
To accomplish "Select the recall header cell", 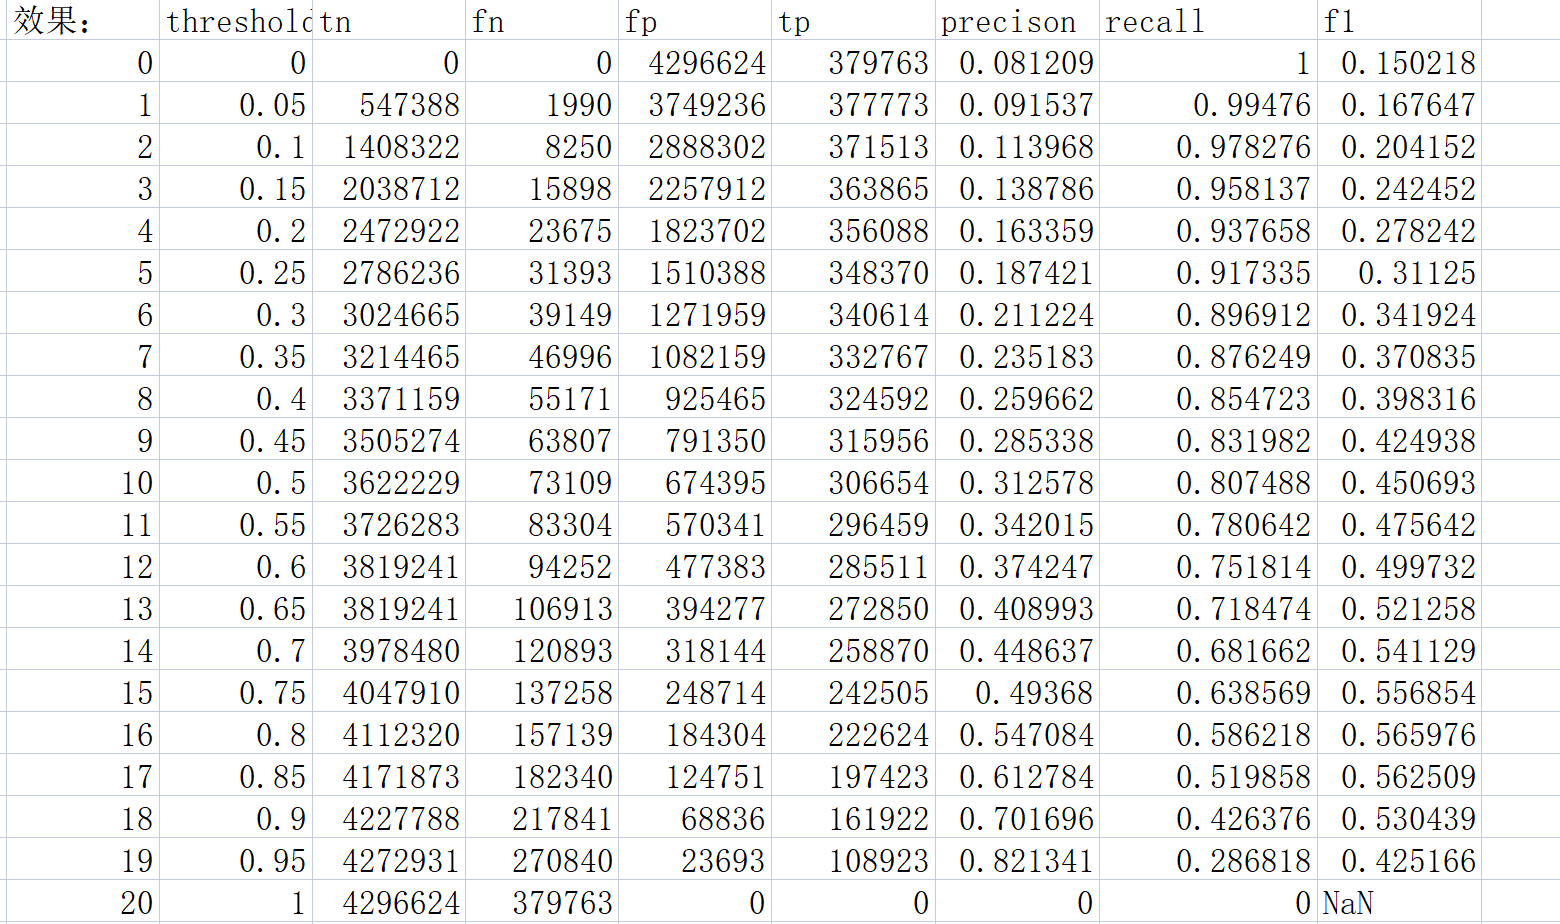I will [x=1208, y=21].
